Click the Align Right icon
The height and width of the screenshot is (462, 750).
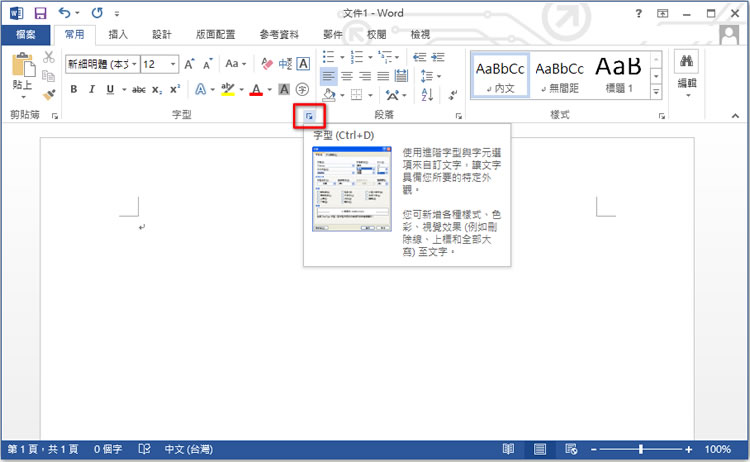point(365,76)
